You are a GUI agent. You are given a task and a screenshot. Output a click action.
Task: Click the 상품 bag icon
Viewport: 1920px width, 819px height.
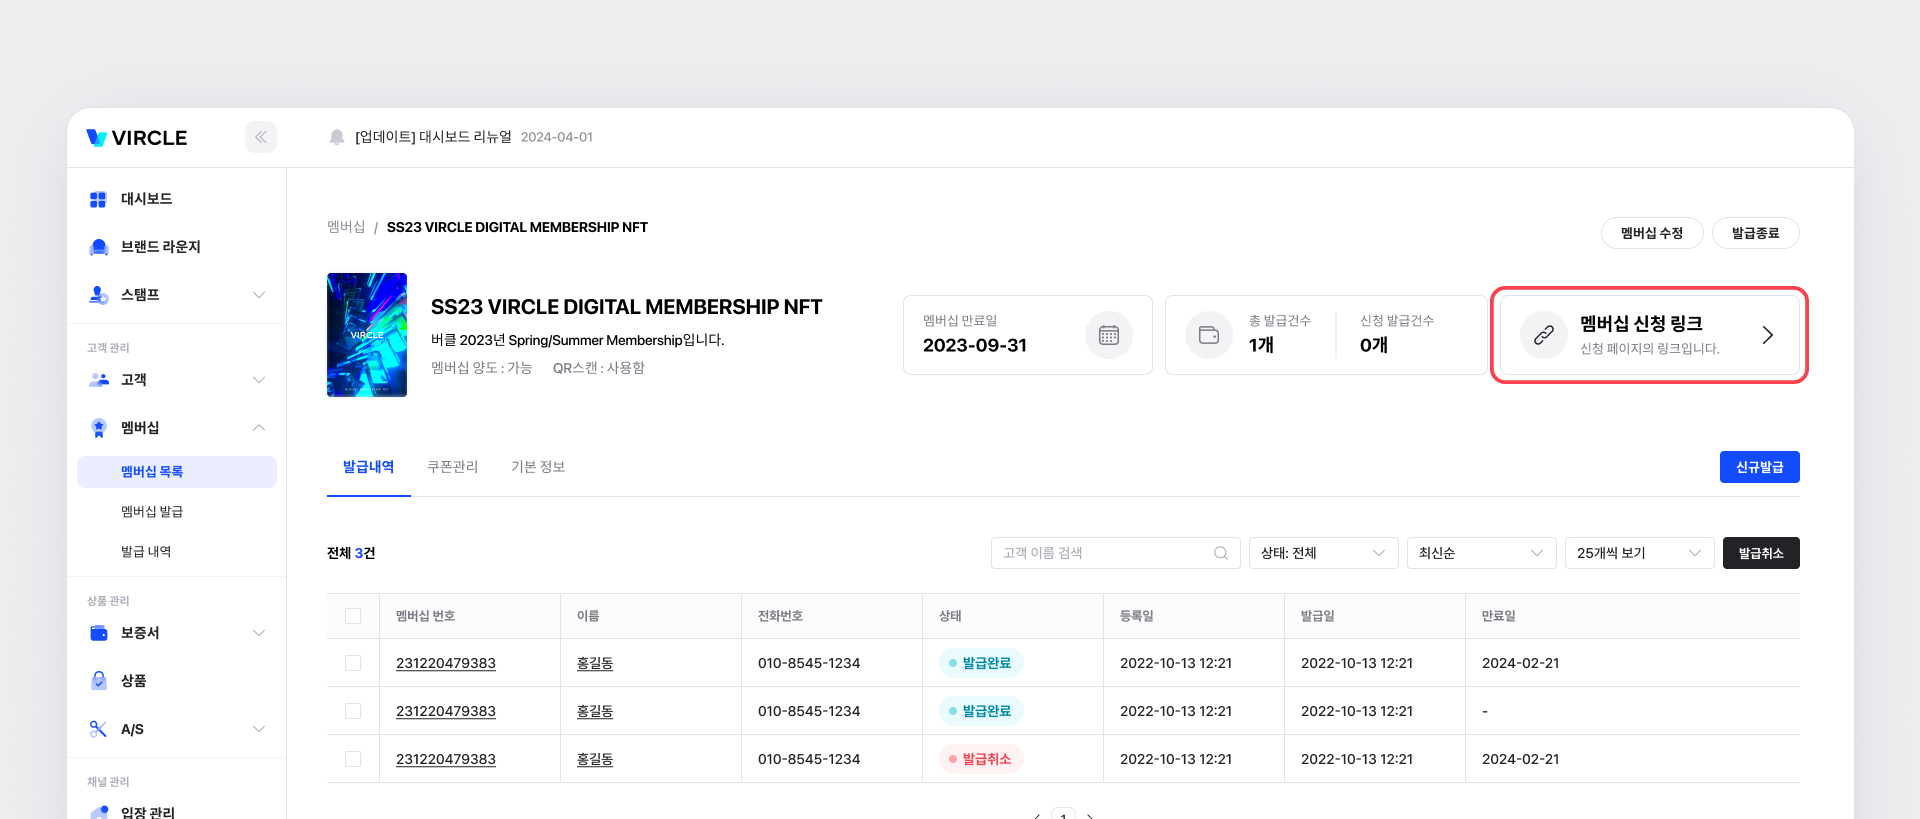(x=98, y=681)
